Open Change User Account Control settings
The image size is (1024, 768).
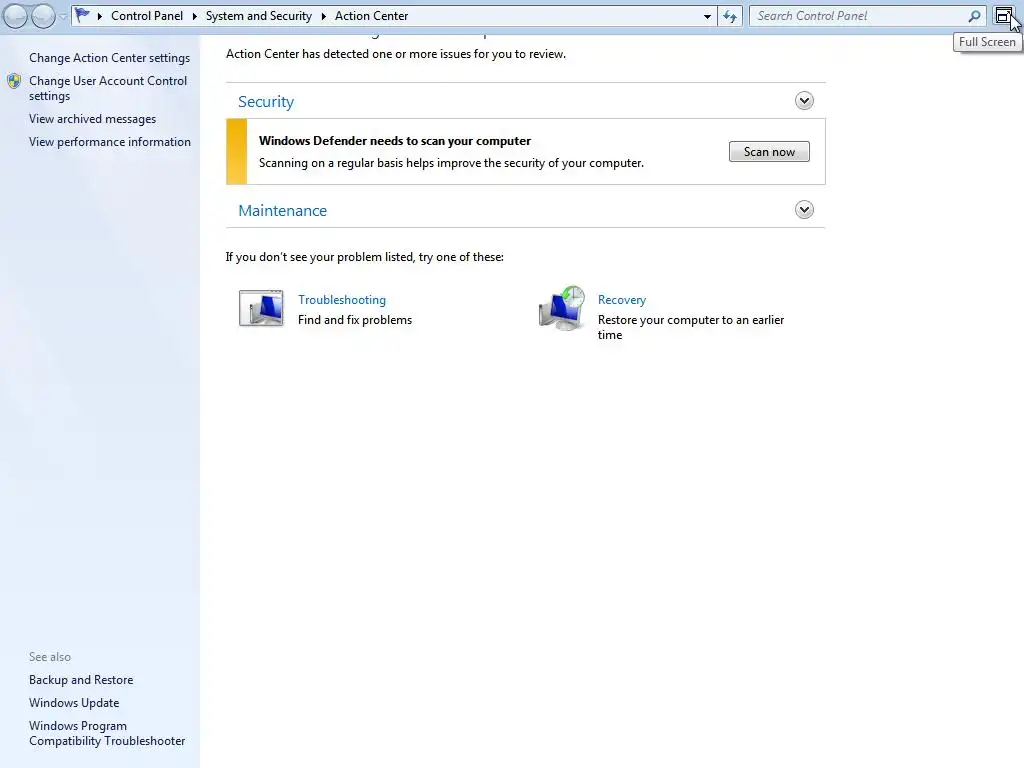[108, 88]
